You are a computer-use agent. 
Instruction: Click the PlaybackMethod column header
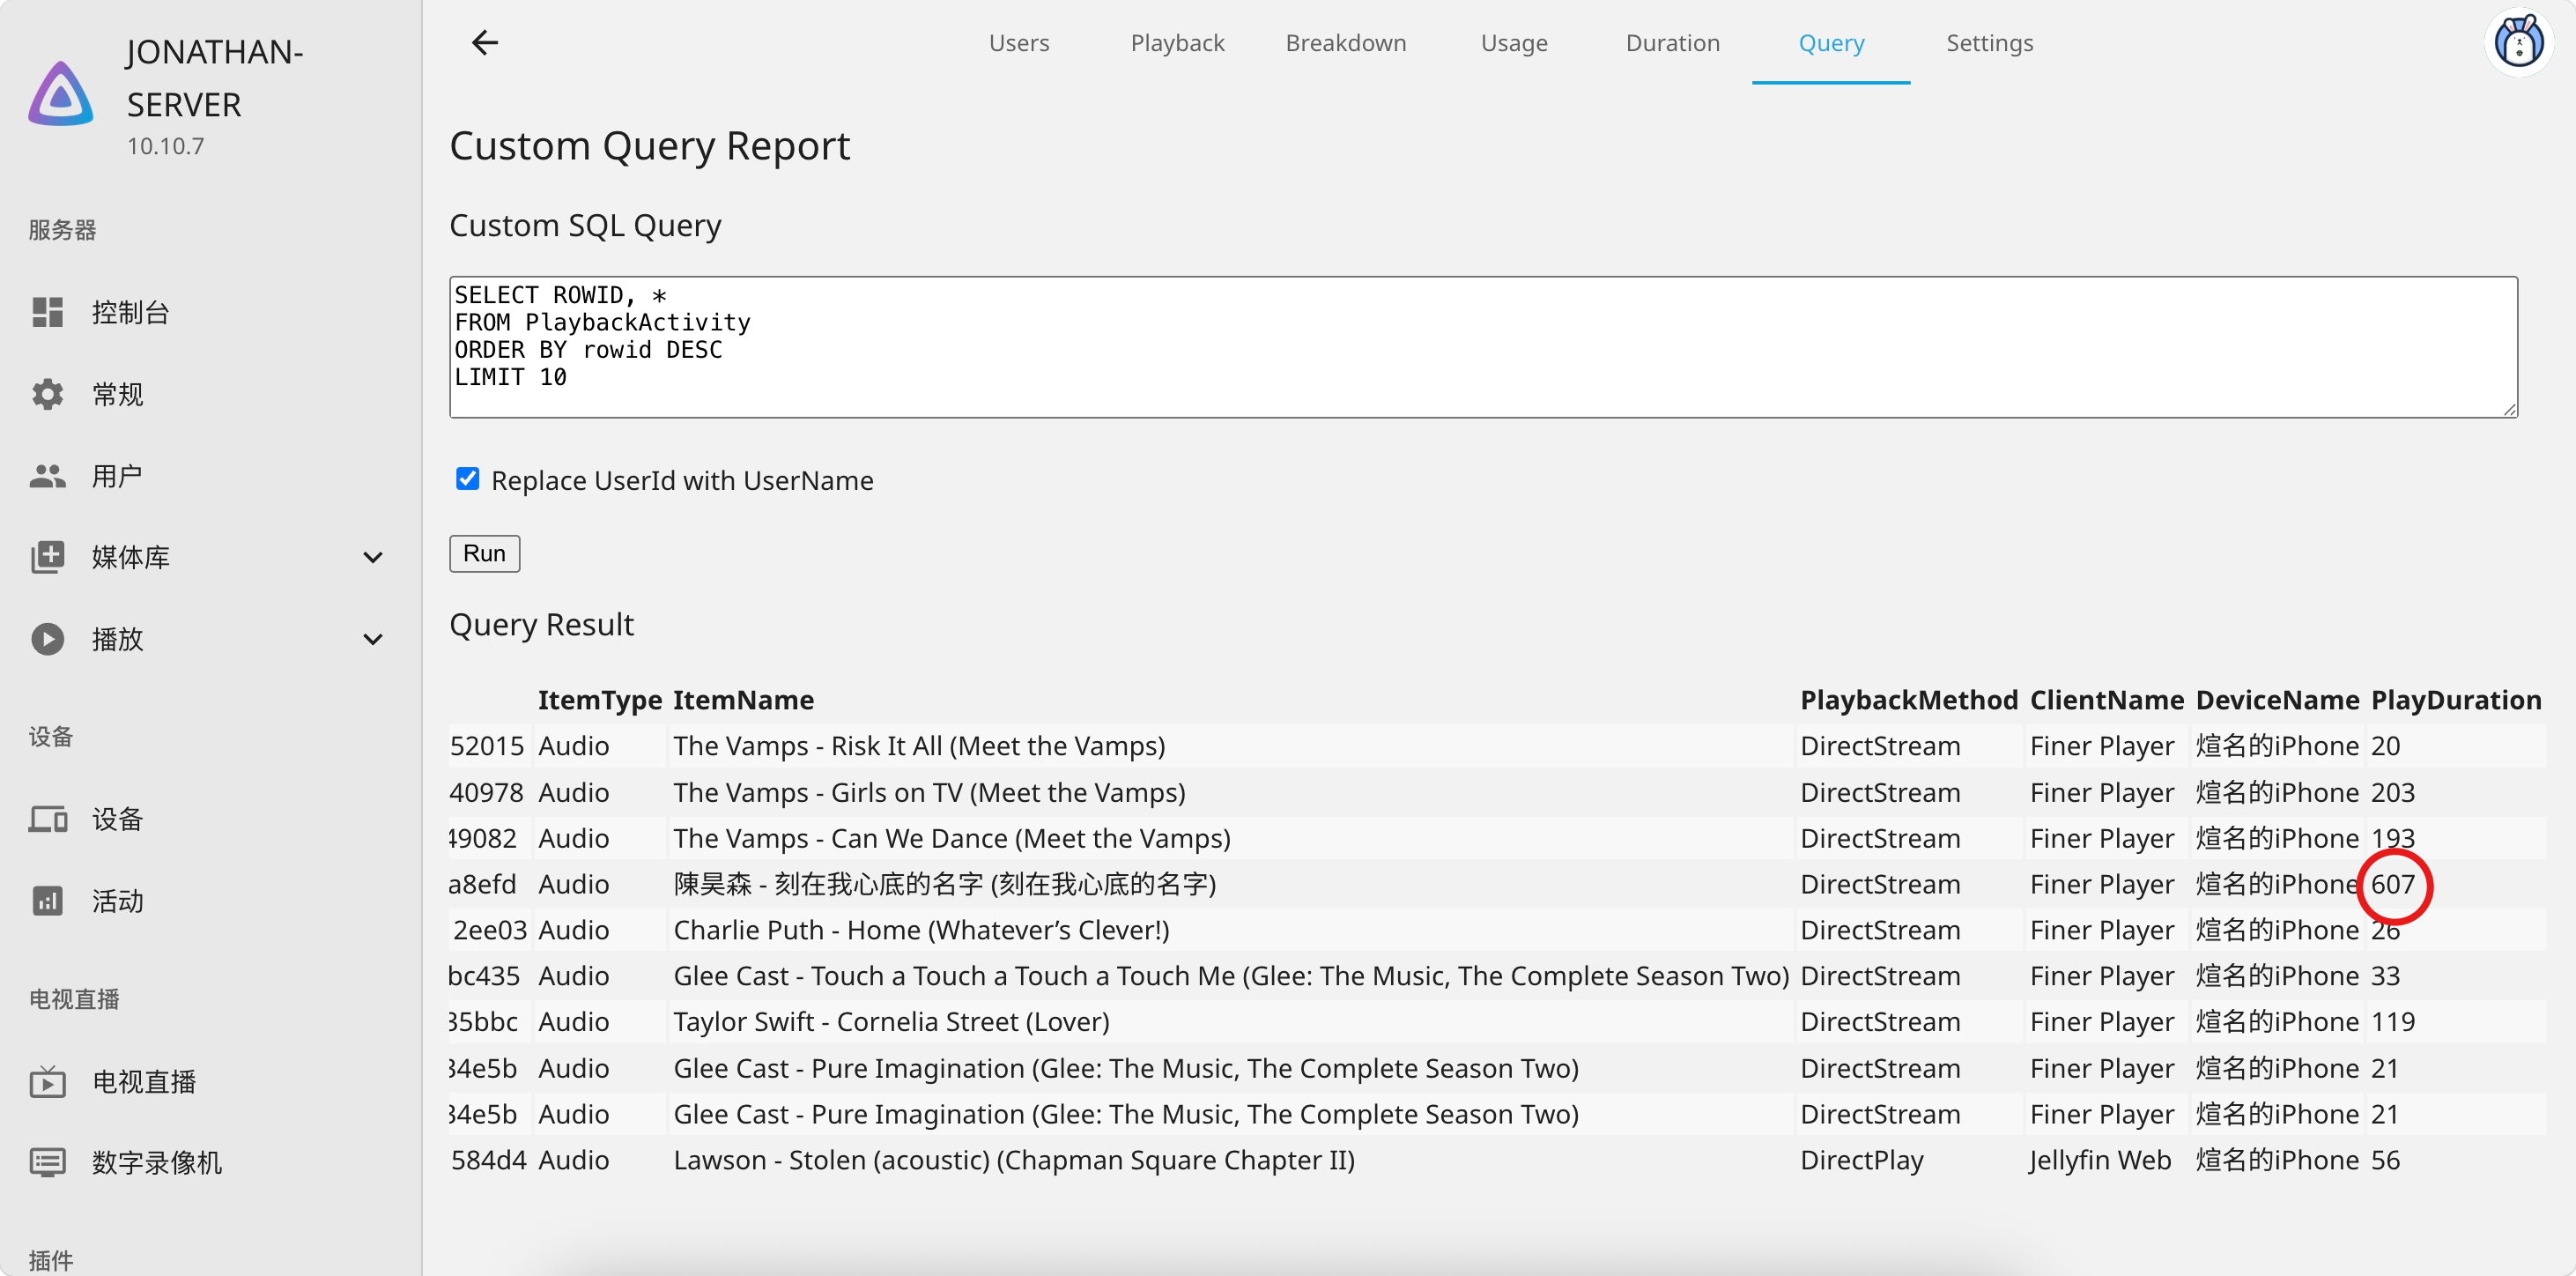pos(1909,700)
